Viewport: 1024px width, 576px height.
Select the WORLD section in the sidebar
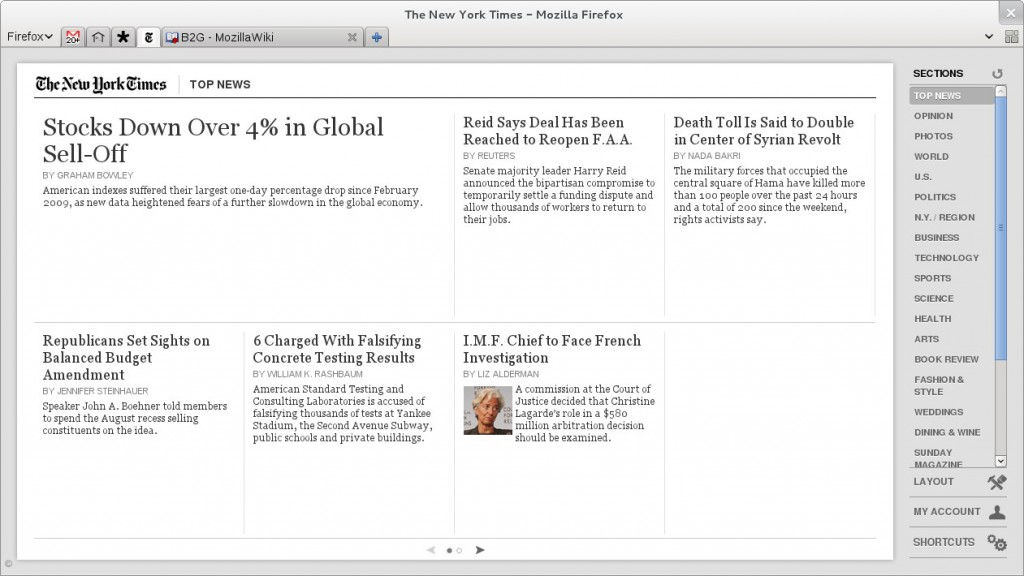931,156
